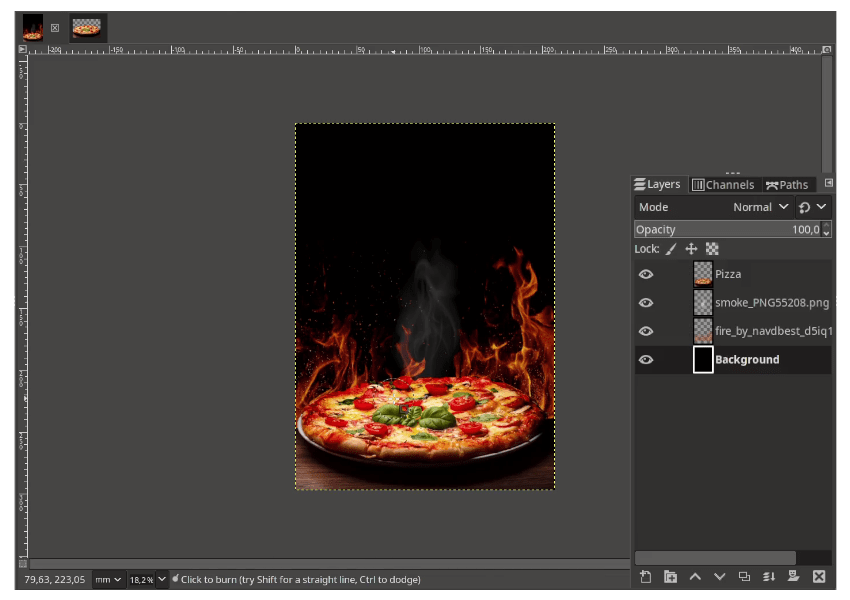Switch to the first image tab with the fire pizza thumbnail
850x600 pixels.
(33, 28)
